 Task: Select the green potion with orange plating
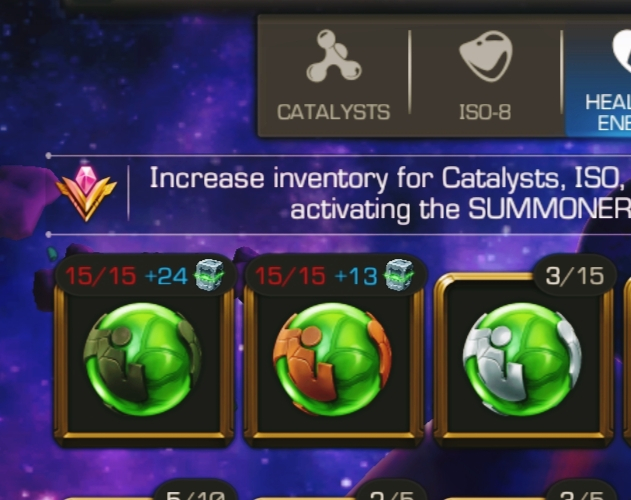click(332, 359)
